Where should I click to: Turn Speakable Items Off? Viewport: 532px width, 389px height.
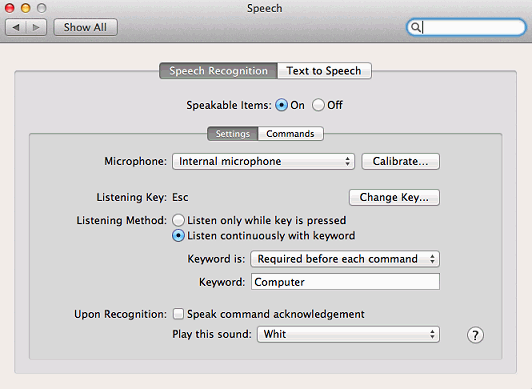click(x=318, y=105)
